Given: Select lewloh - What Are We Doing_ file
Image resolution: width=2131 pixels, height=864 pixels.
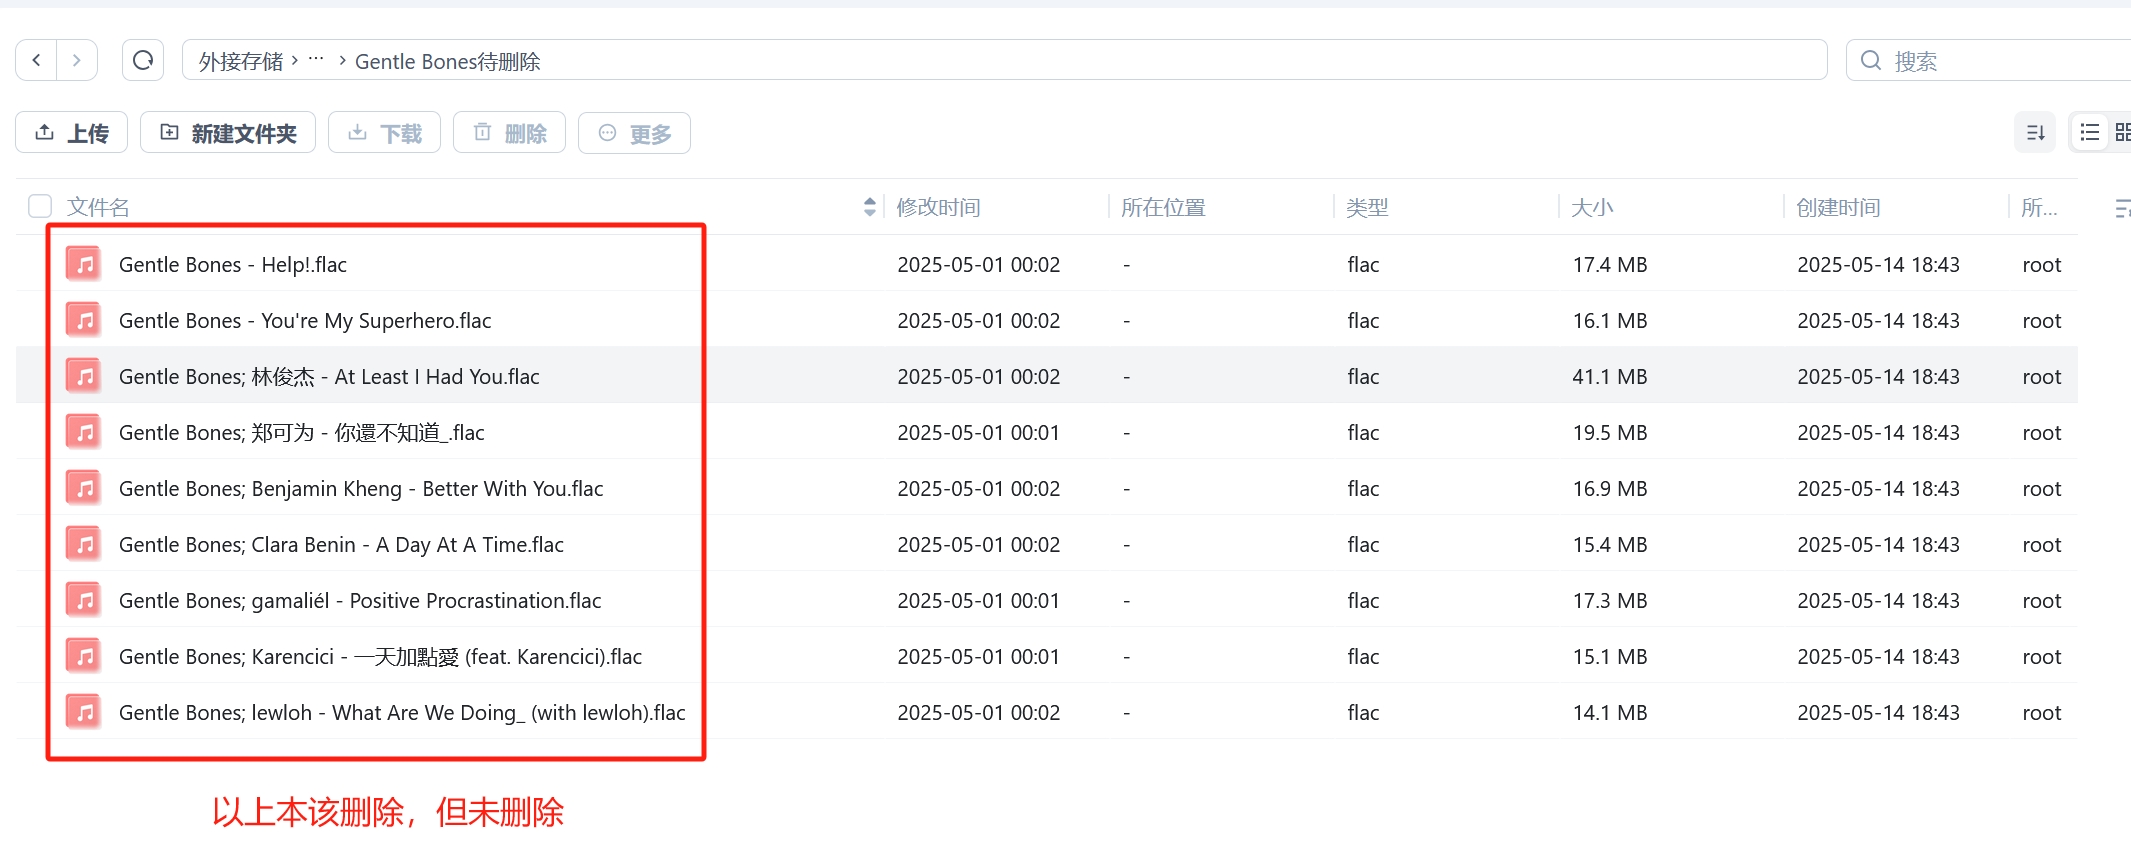Looking at the screenshot, I should (402, 712).
